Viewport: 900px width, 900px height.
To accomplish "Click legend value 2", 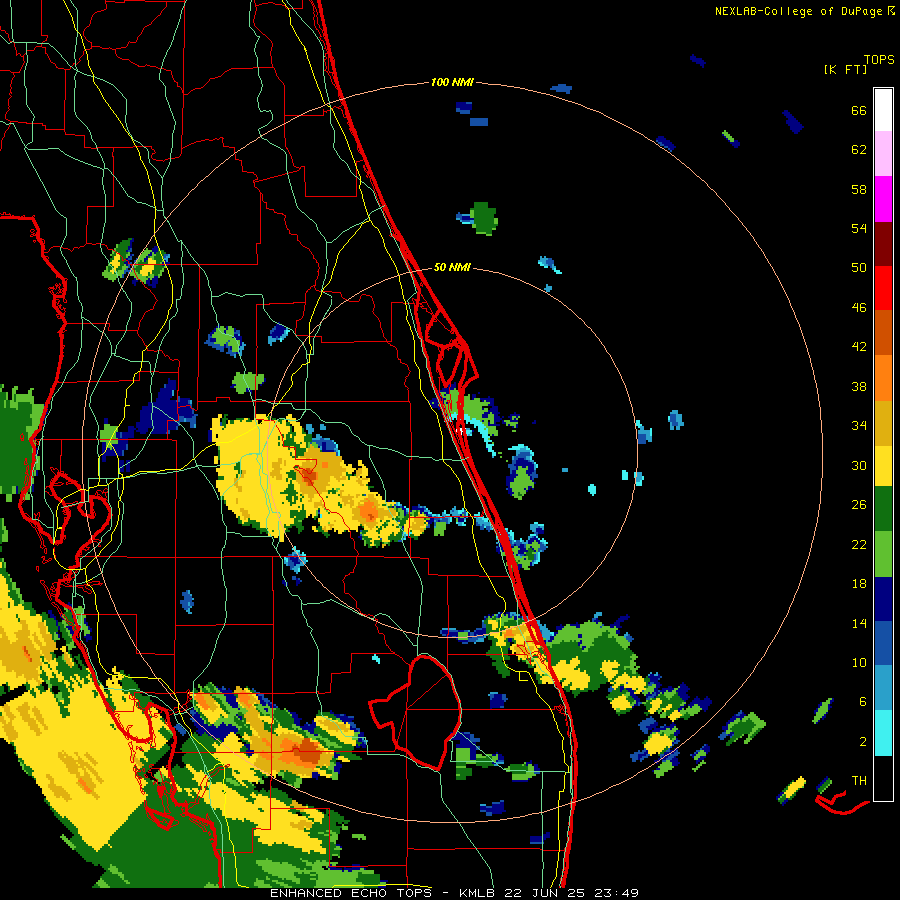I will click(x=863, y=742).
